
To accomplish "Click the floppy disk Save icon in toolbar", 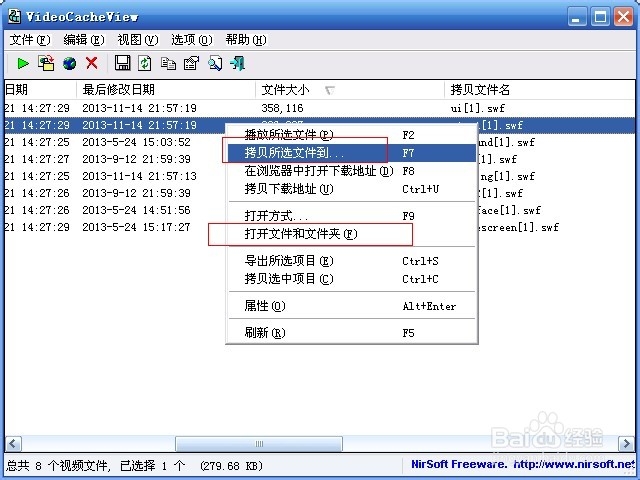I will pos(122,63).
